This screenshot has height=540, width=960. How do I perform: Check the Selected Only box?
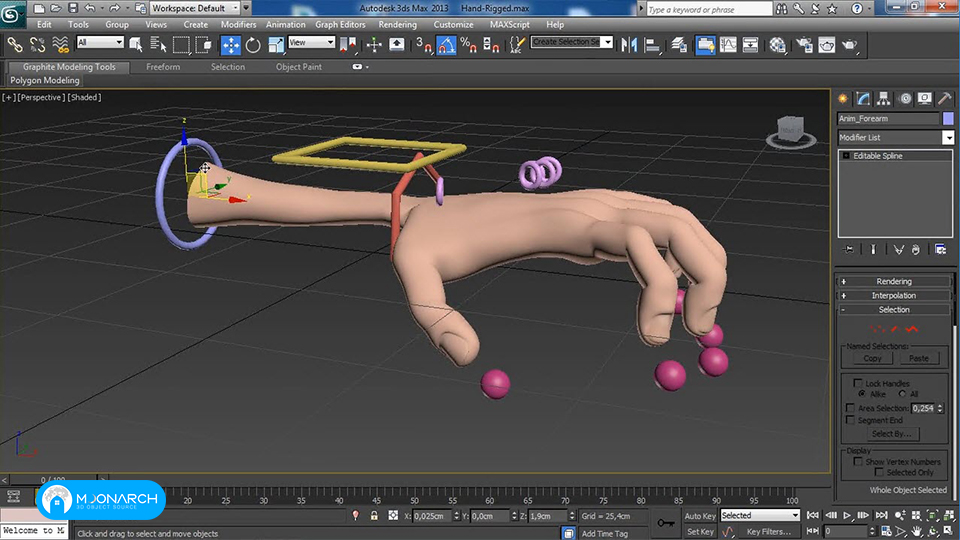click(x=879, y=473)
